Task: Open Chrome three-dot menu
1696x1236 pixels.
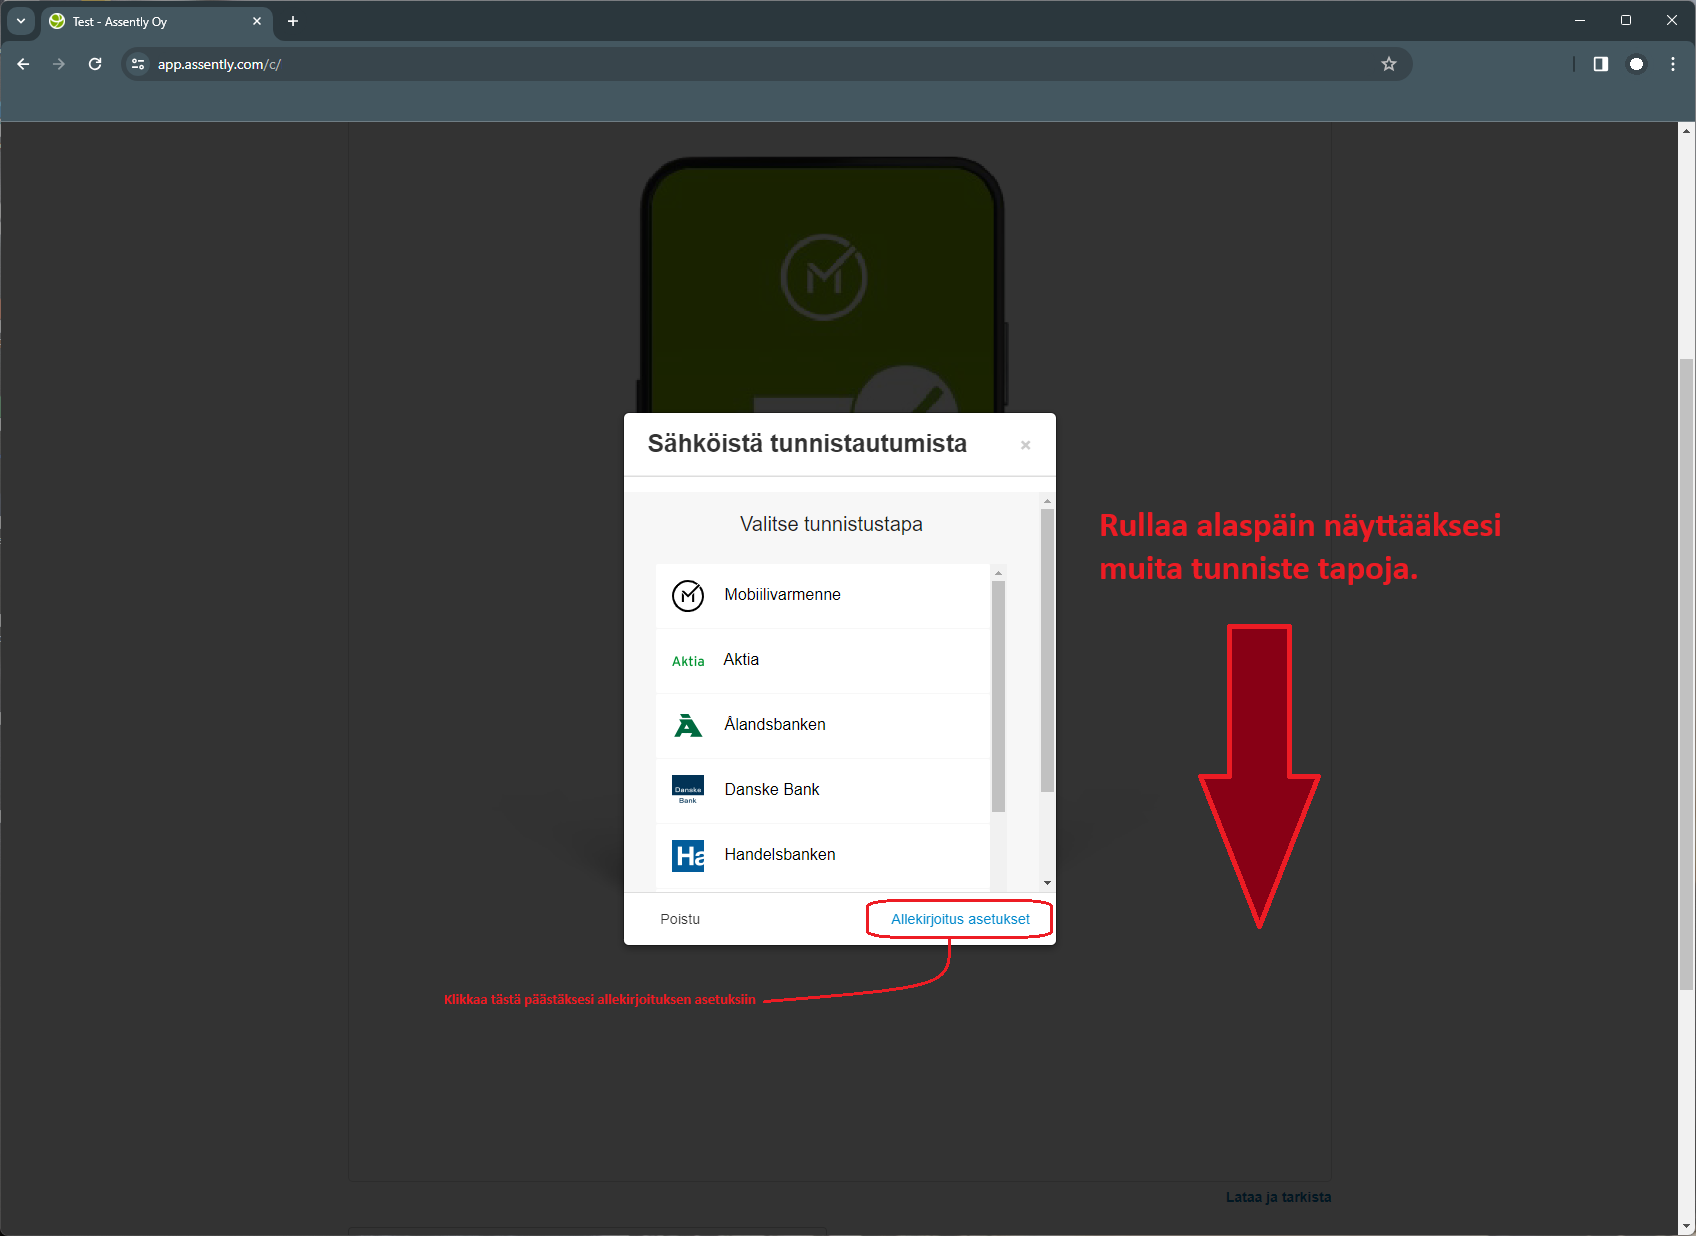Action: point(1673,64)
